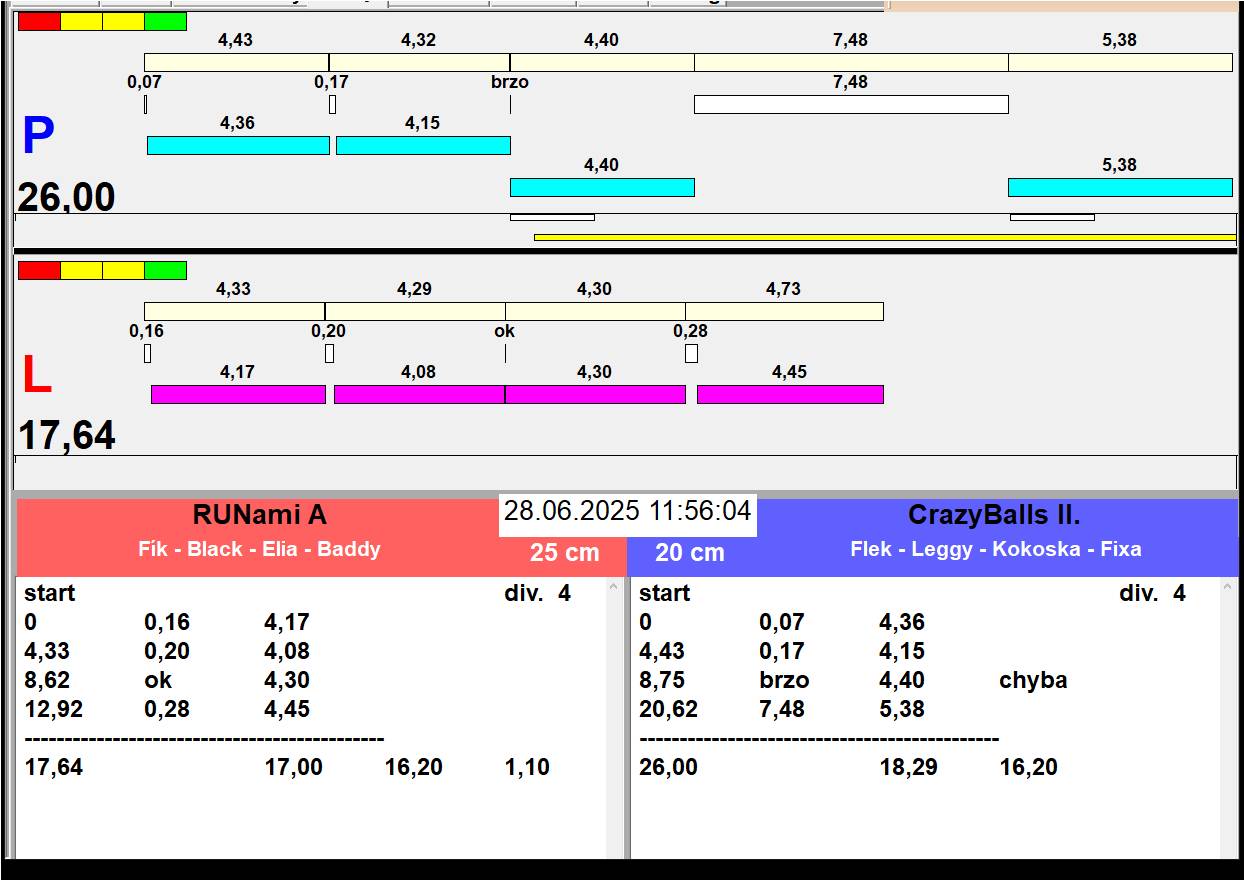Select the magenta 4,17 bar in lane L

[238, 394]
